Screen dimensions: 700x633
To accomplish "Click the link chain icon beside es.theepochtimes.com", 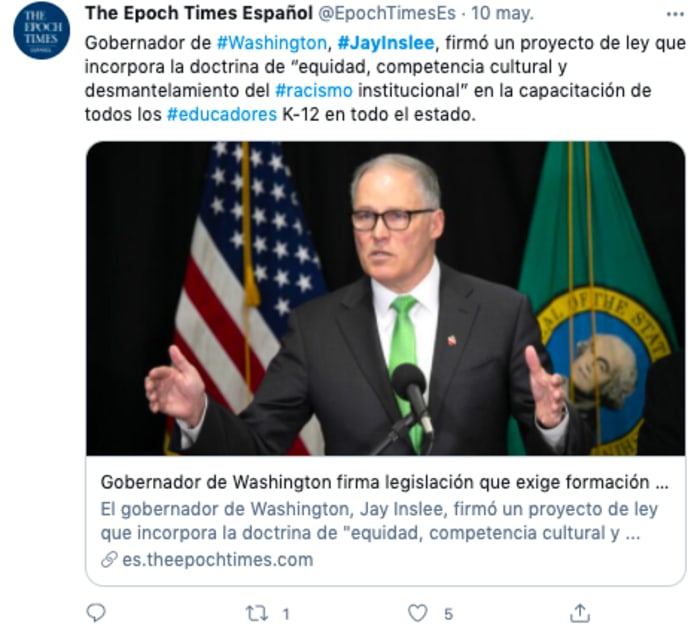I will [109, 559].
